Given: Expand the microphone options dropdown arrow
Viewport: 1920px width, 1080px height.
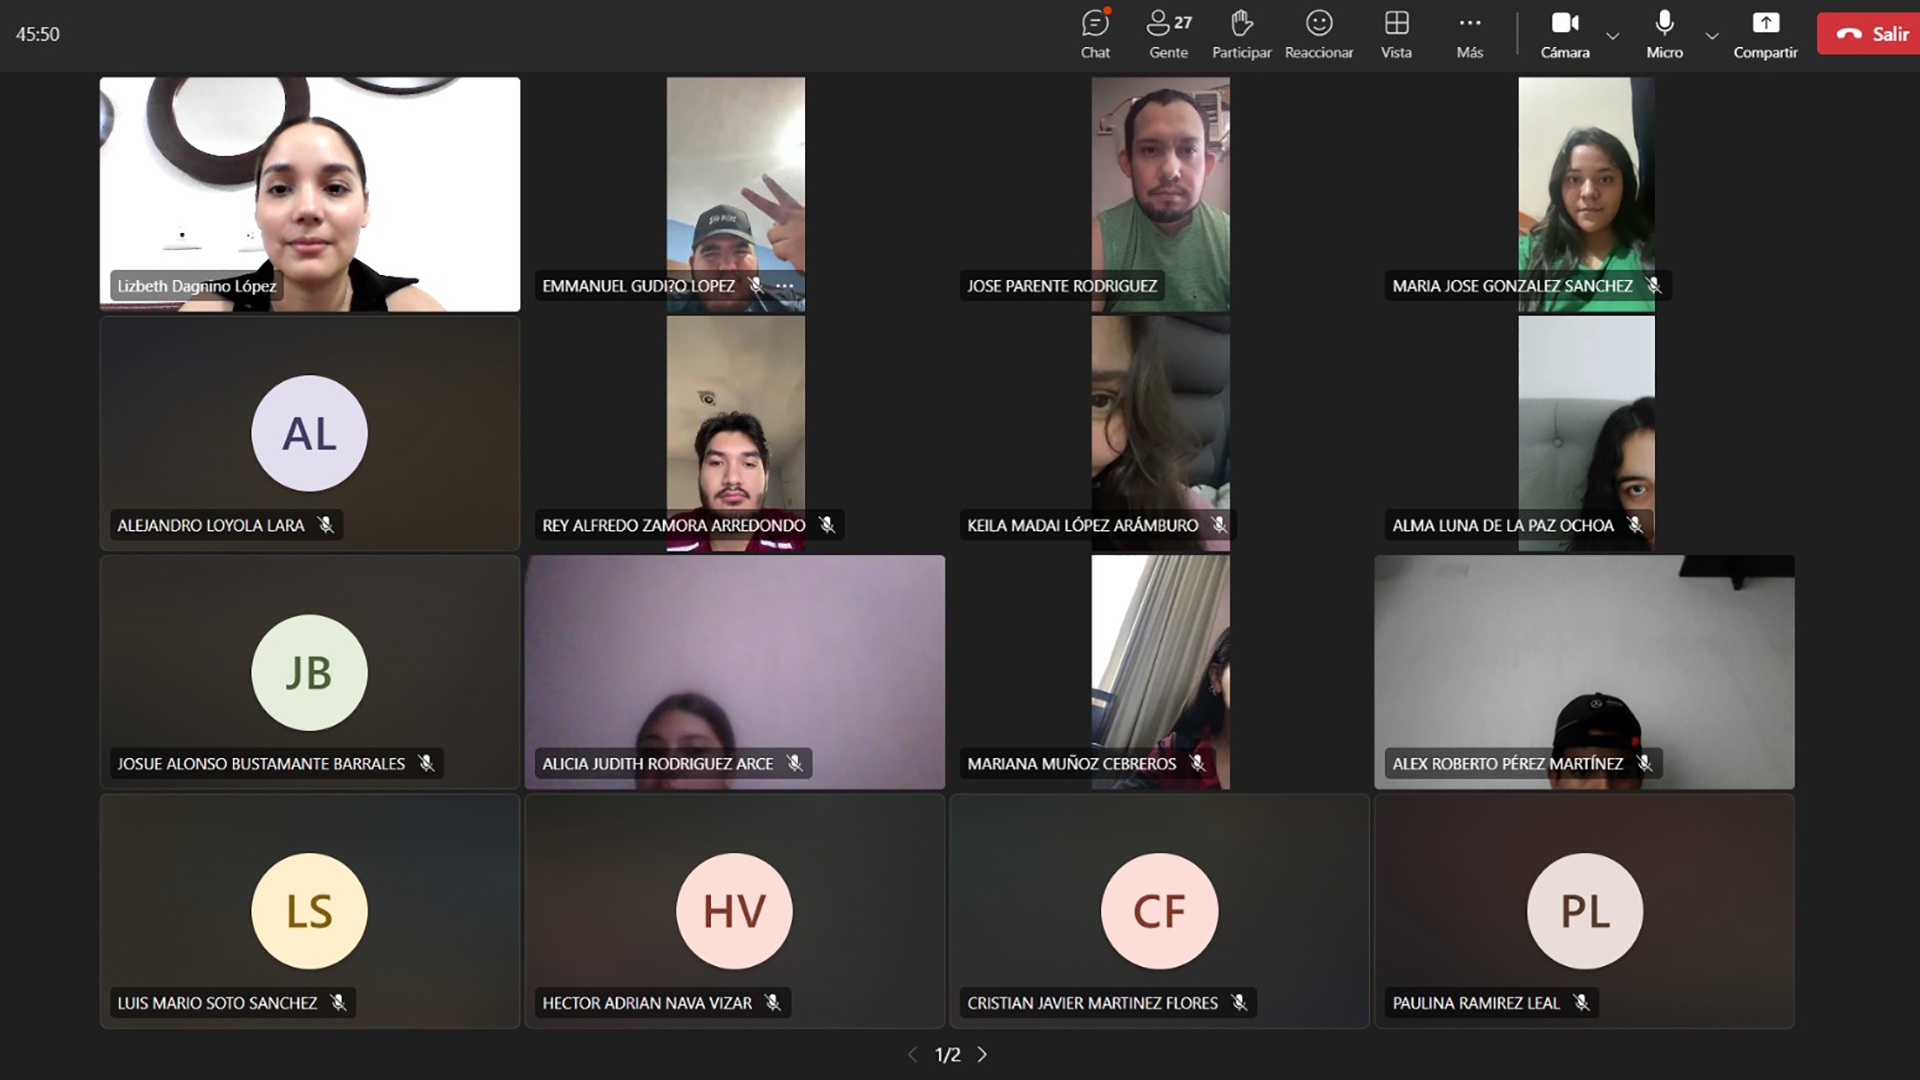Looking at the screenshot, I should (x=1711, y=36).
